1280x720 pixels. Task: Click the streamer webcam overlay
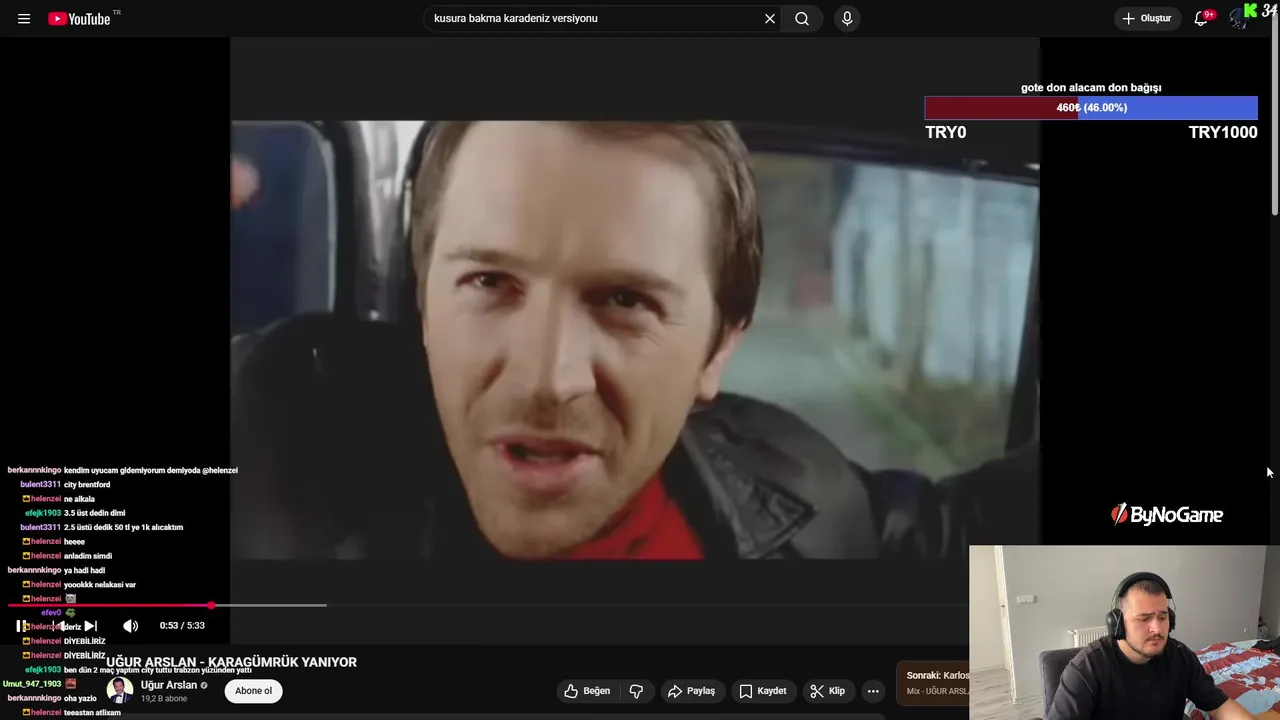coord(1124,632)
